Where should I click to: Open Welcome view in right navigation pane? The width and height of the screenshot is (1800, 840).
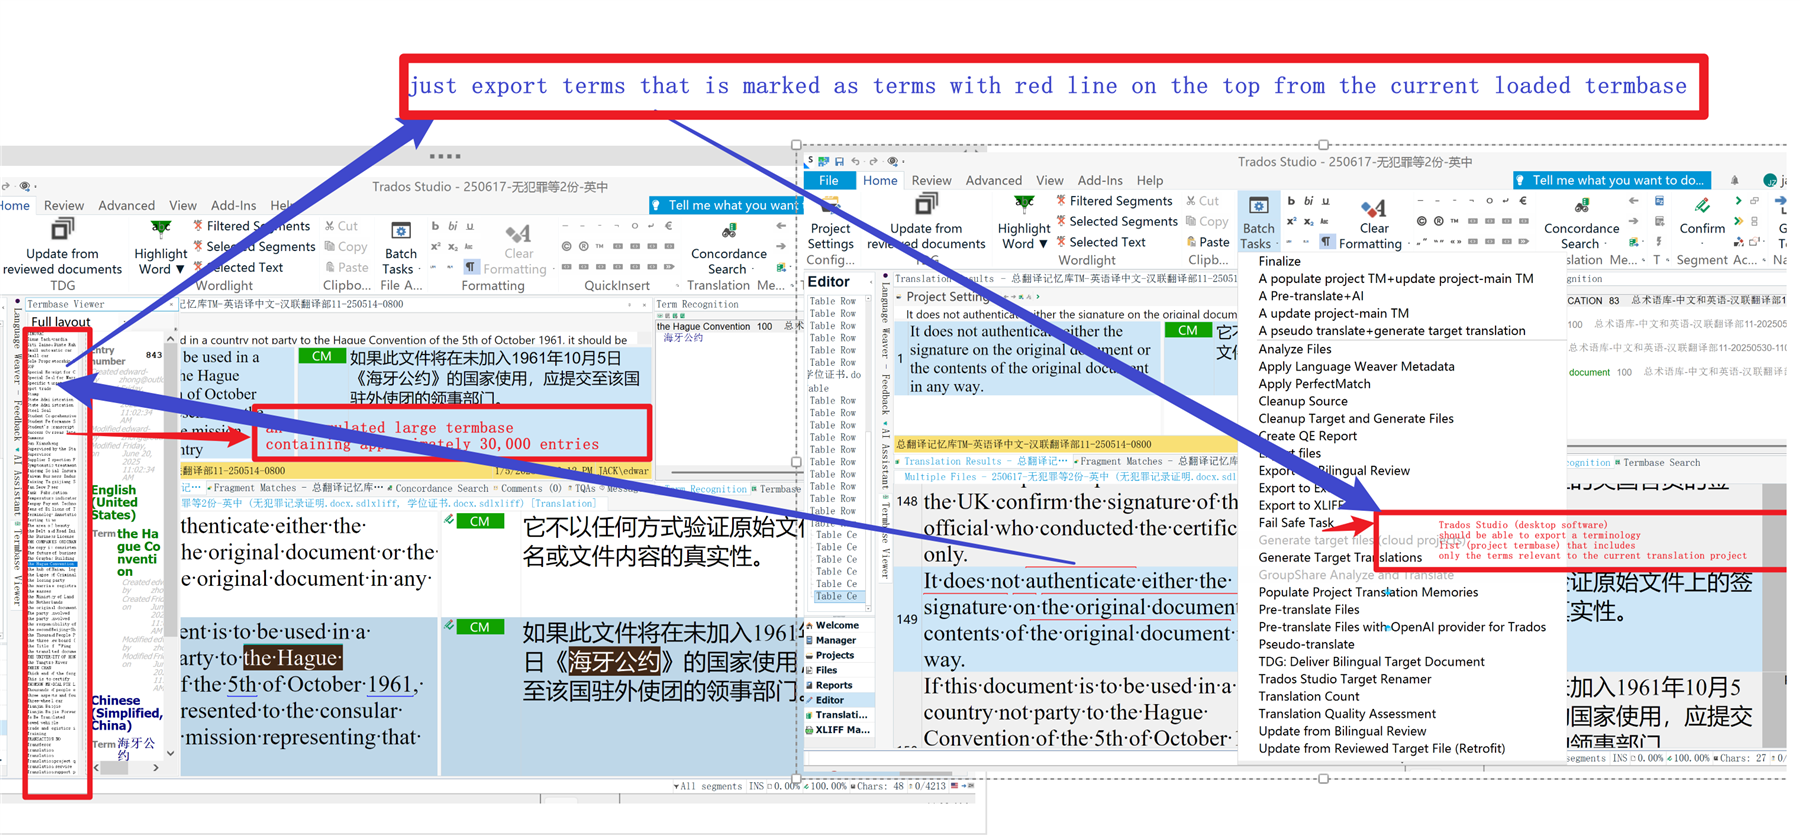point(837,625)
